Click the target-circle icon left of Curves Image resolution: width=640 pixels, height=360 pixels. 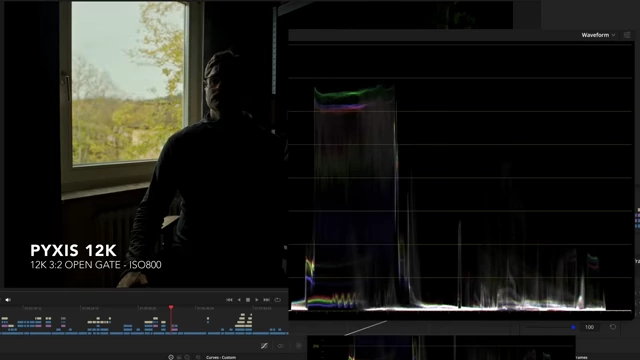[x=171, y=358]
